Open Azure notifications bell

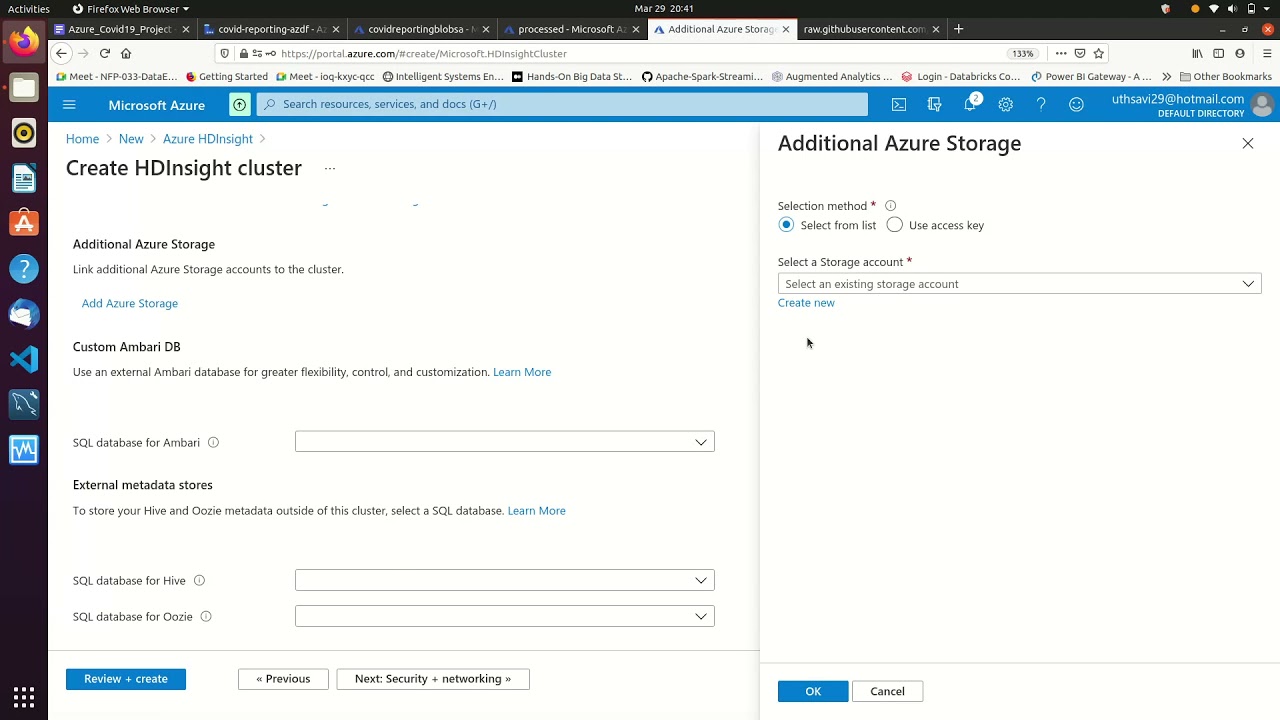point(970,104)
